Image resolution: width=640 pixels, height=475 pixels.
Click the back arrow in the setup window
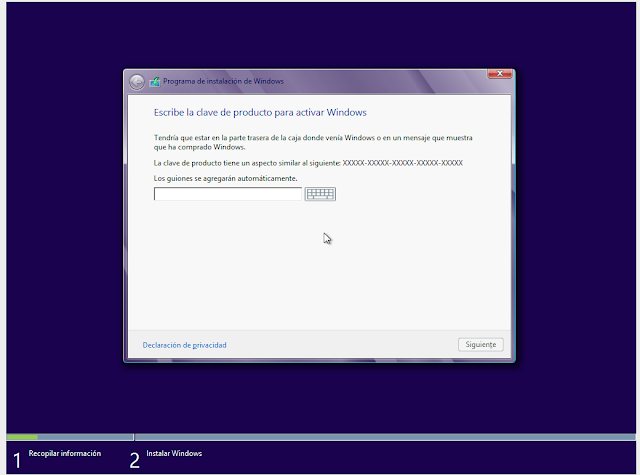(137, 82)
